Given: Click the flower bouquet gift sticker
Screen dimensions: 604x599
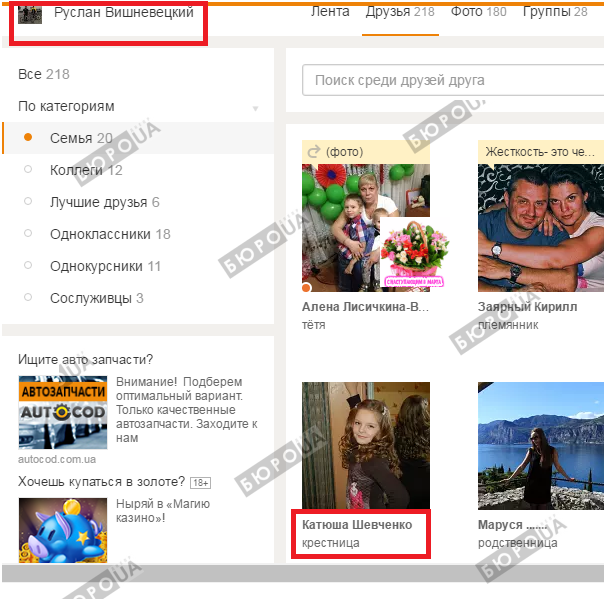Looking at the screenshot, I should pyautogui.click(x=414, y=252).
